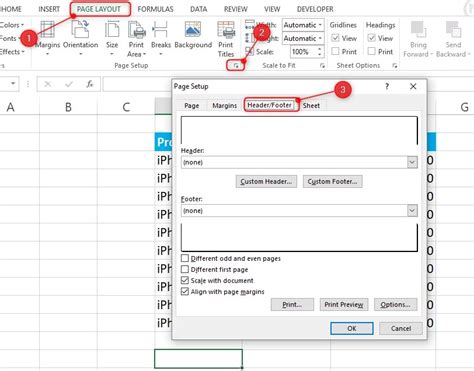Enable Different odd and even pages
This screenshot has width=474, height=371.
tap(185, 258)
